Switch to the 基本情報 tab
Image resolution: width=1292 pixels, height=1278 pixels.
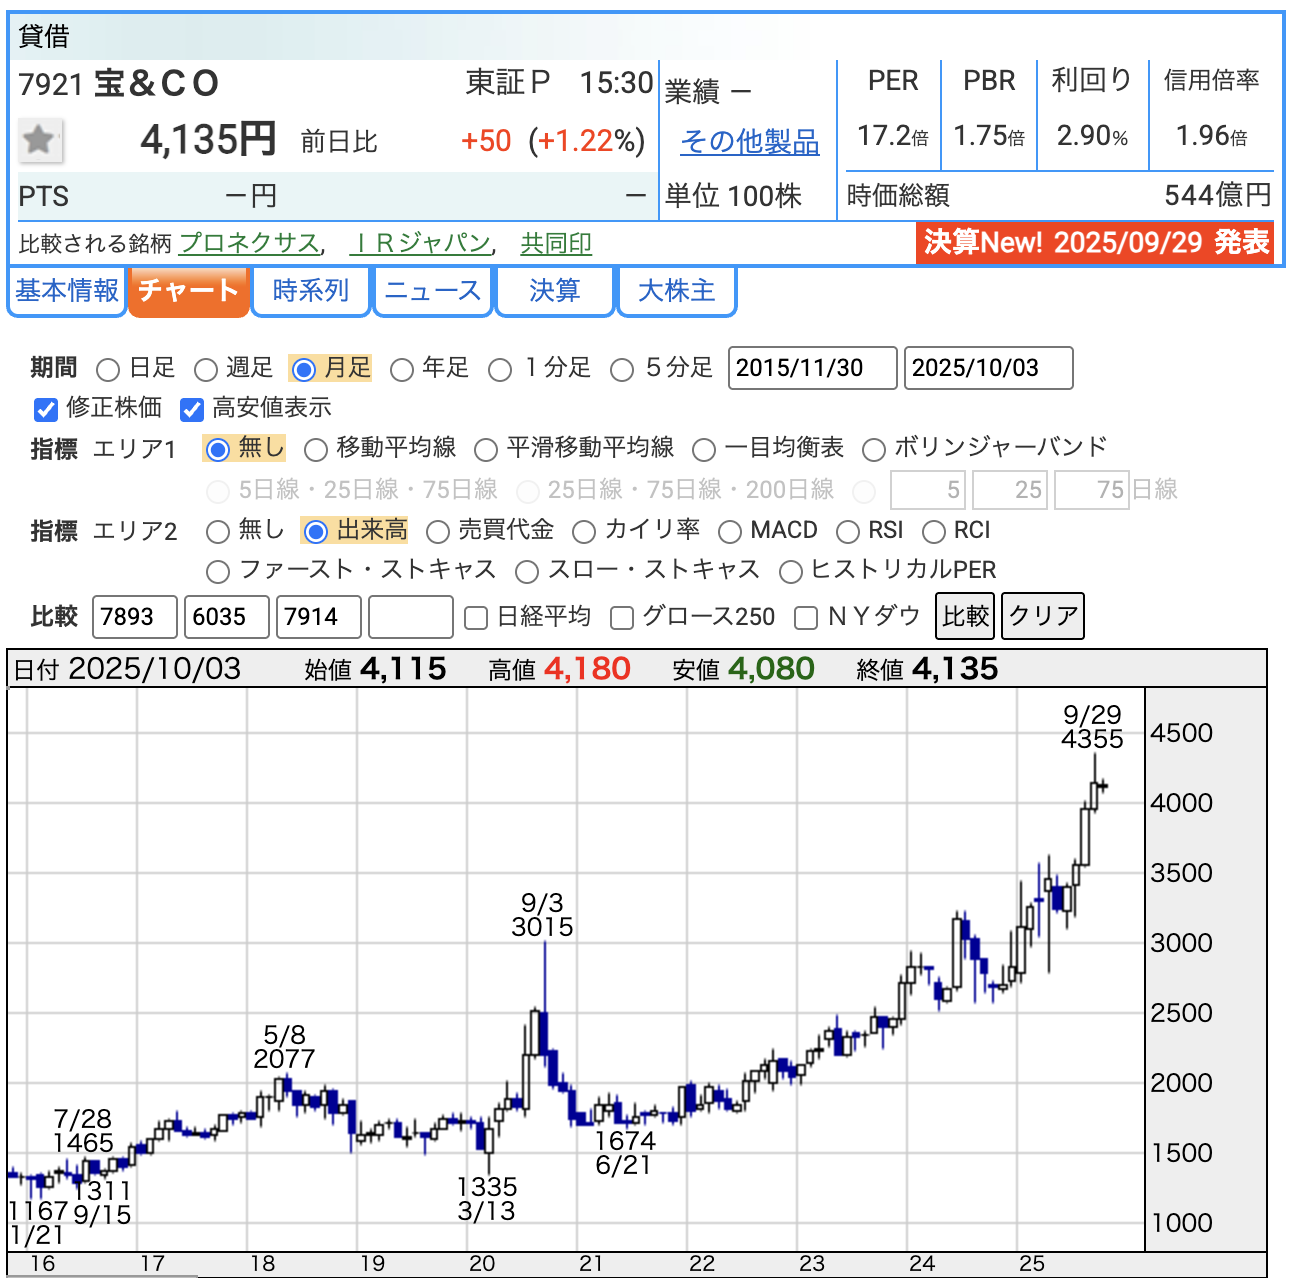[x=66, y=291]
